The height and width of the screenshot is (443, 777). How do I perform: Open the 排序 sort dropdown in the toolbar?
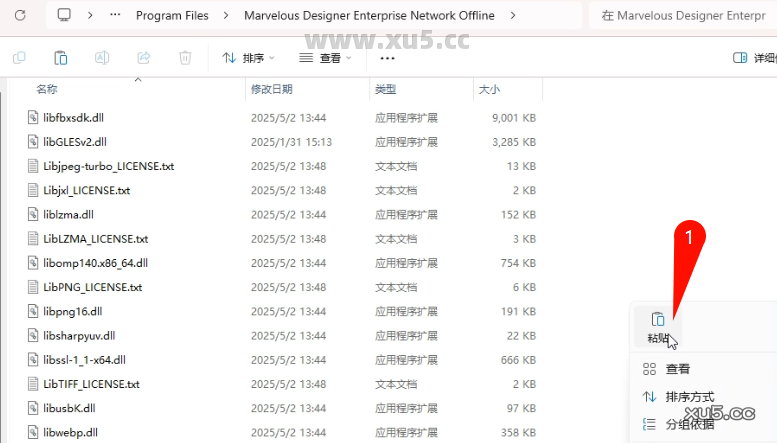248,58
